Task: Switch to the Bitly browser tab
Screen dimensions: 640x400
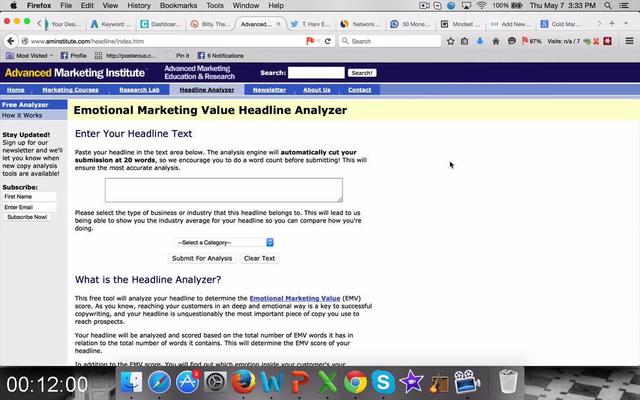Action: (211, 24)
